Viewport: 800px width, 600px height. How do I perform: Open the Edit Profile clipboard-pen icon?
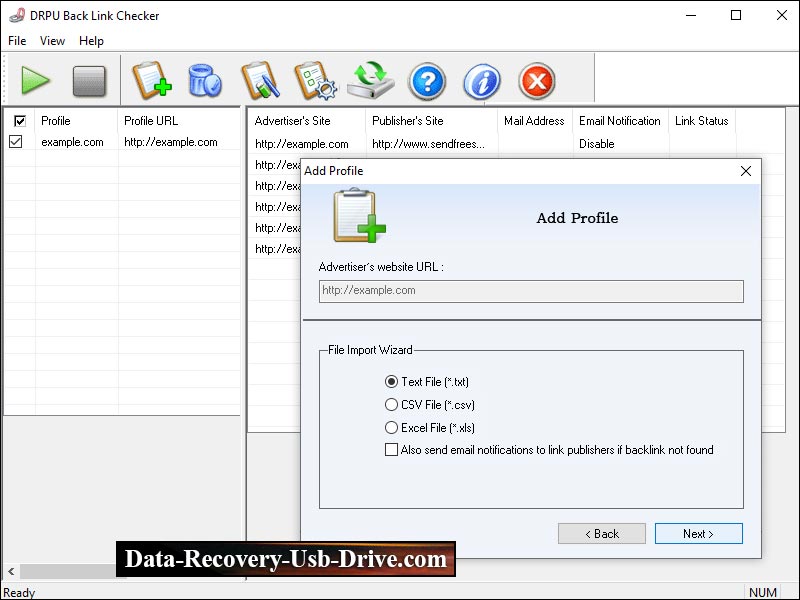tap(262, 81)
